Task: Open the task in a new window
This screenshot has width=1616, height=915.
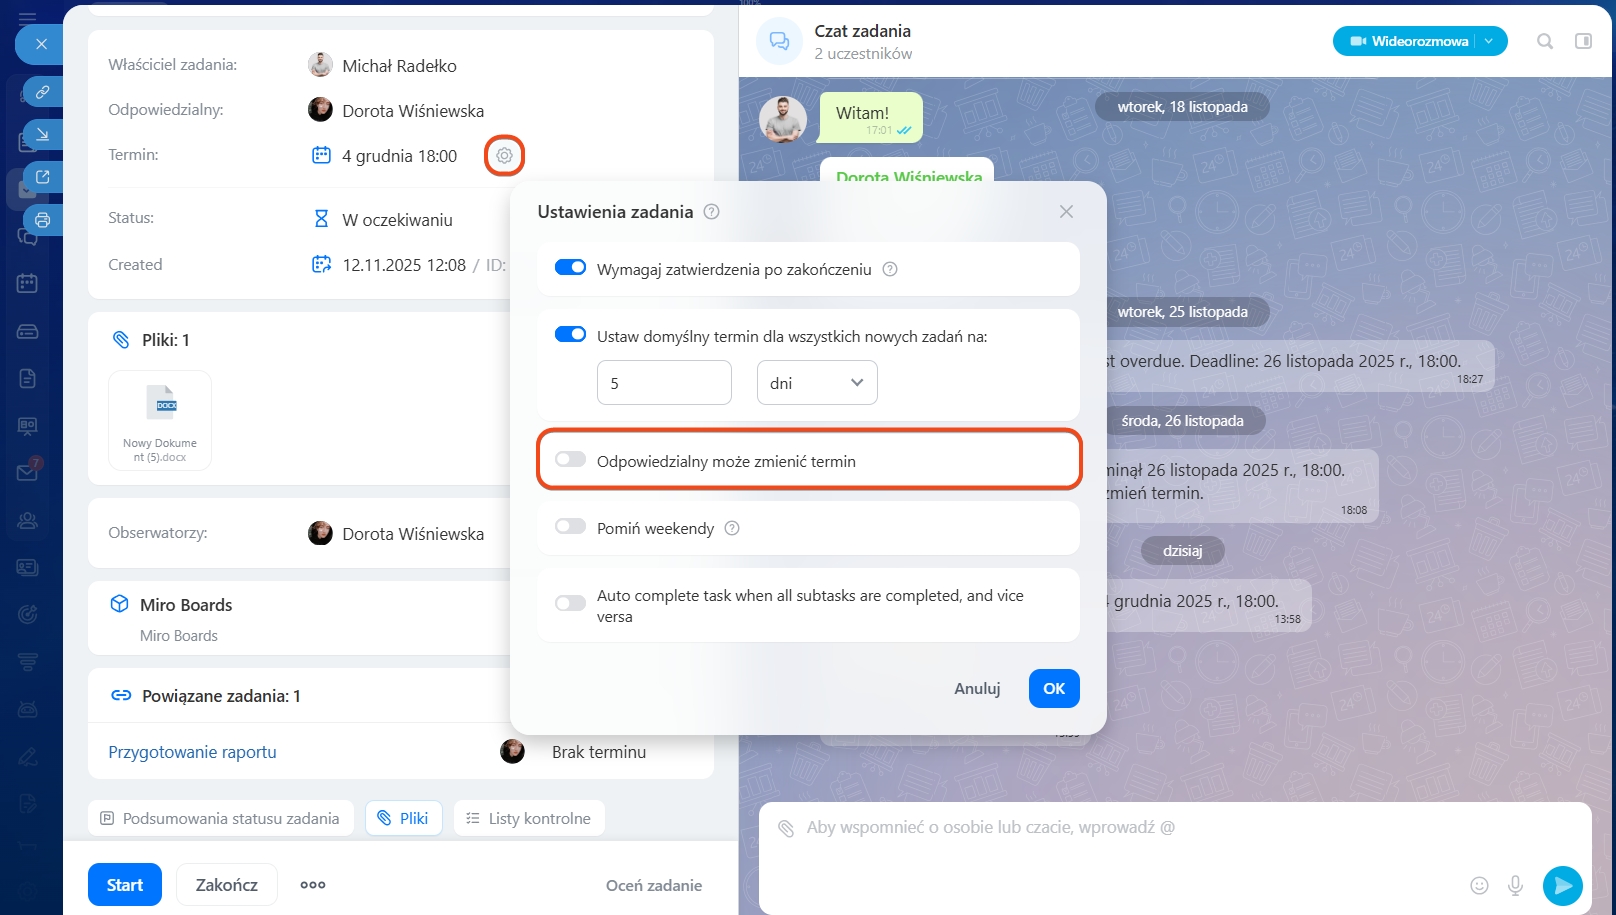Action: [x=42, y=177]
